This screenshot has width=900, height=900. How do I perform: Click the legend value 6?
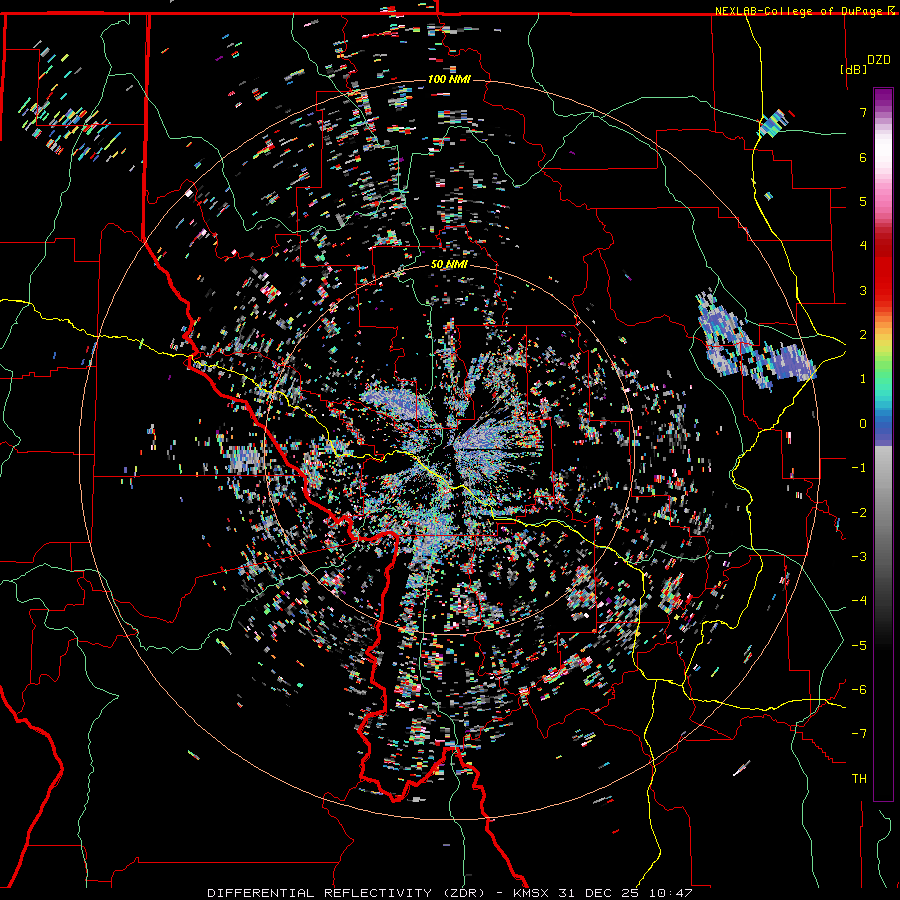click(863, 157)
